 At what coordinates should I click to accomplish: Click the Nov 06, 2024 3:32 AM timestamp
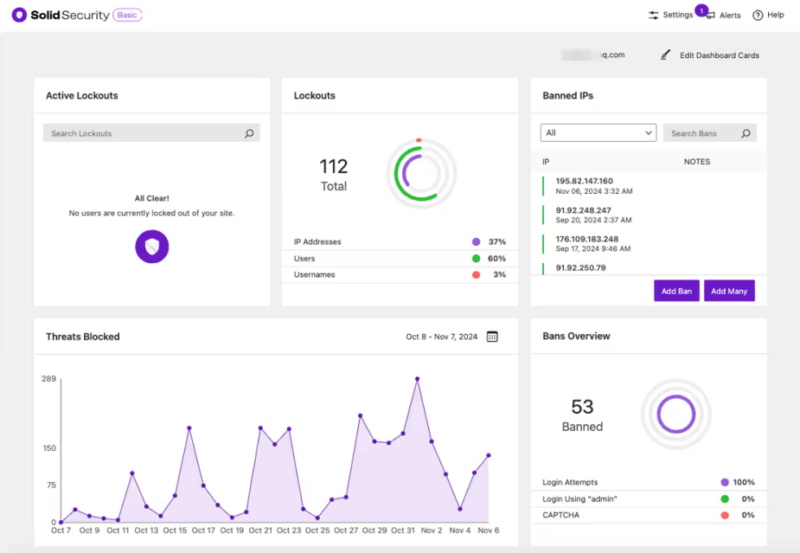tap(594, 191)
